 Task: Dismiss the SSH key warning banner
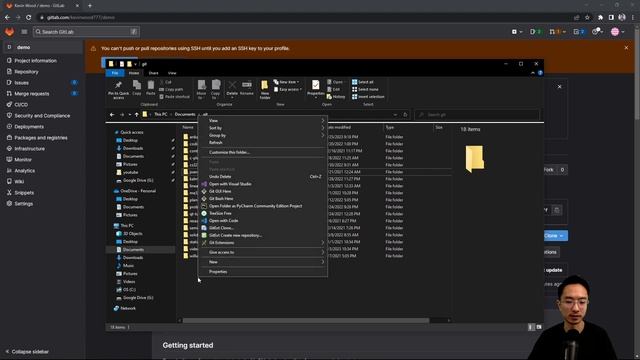tap(627, 48)
